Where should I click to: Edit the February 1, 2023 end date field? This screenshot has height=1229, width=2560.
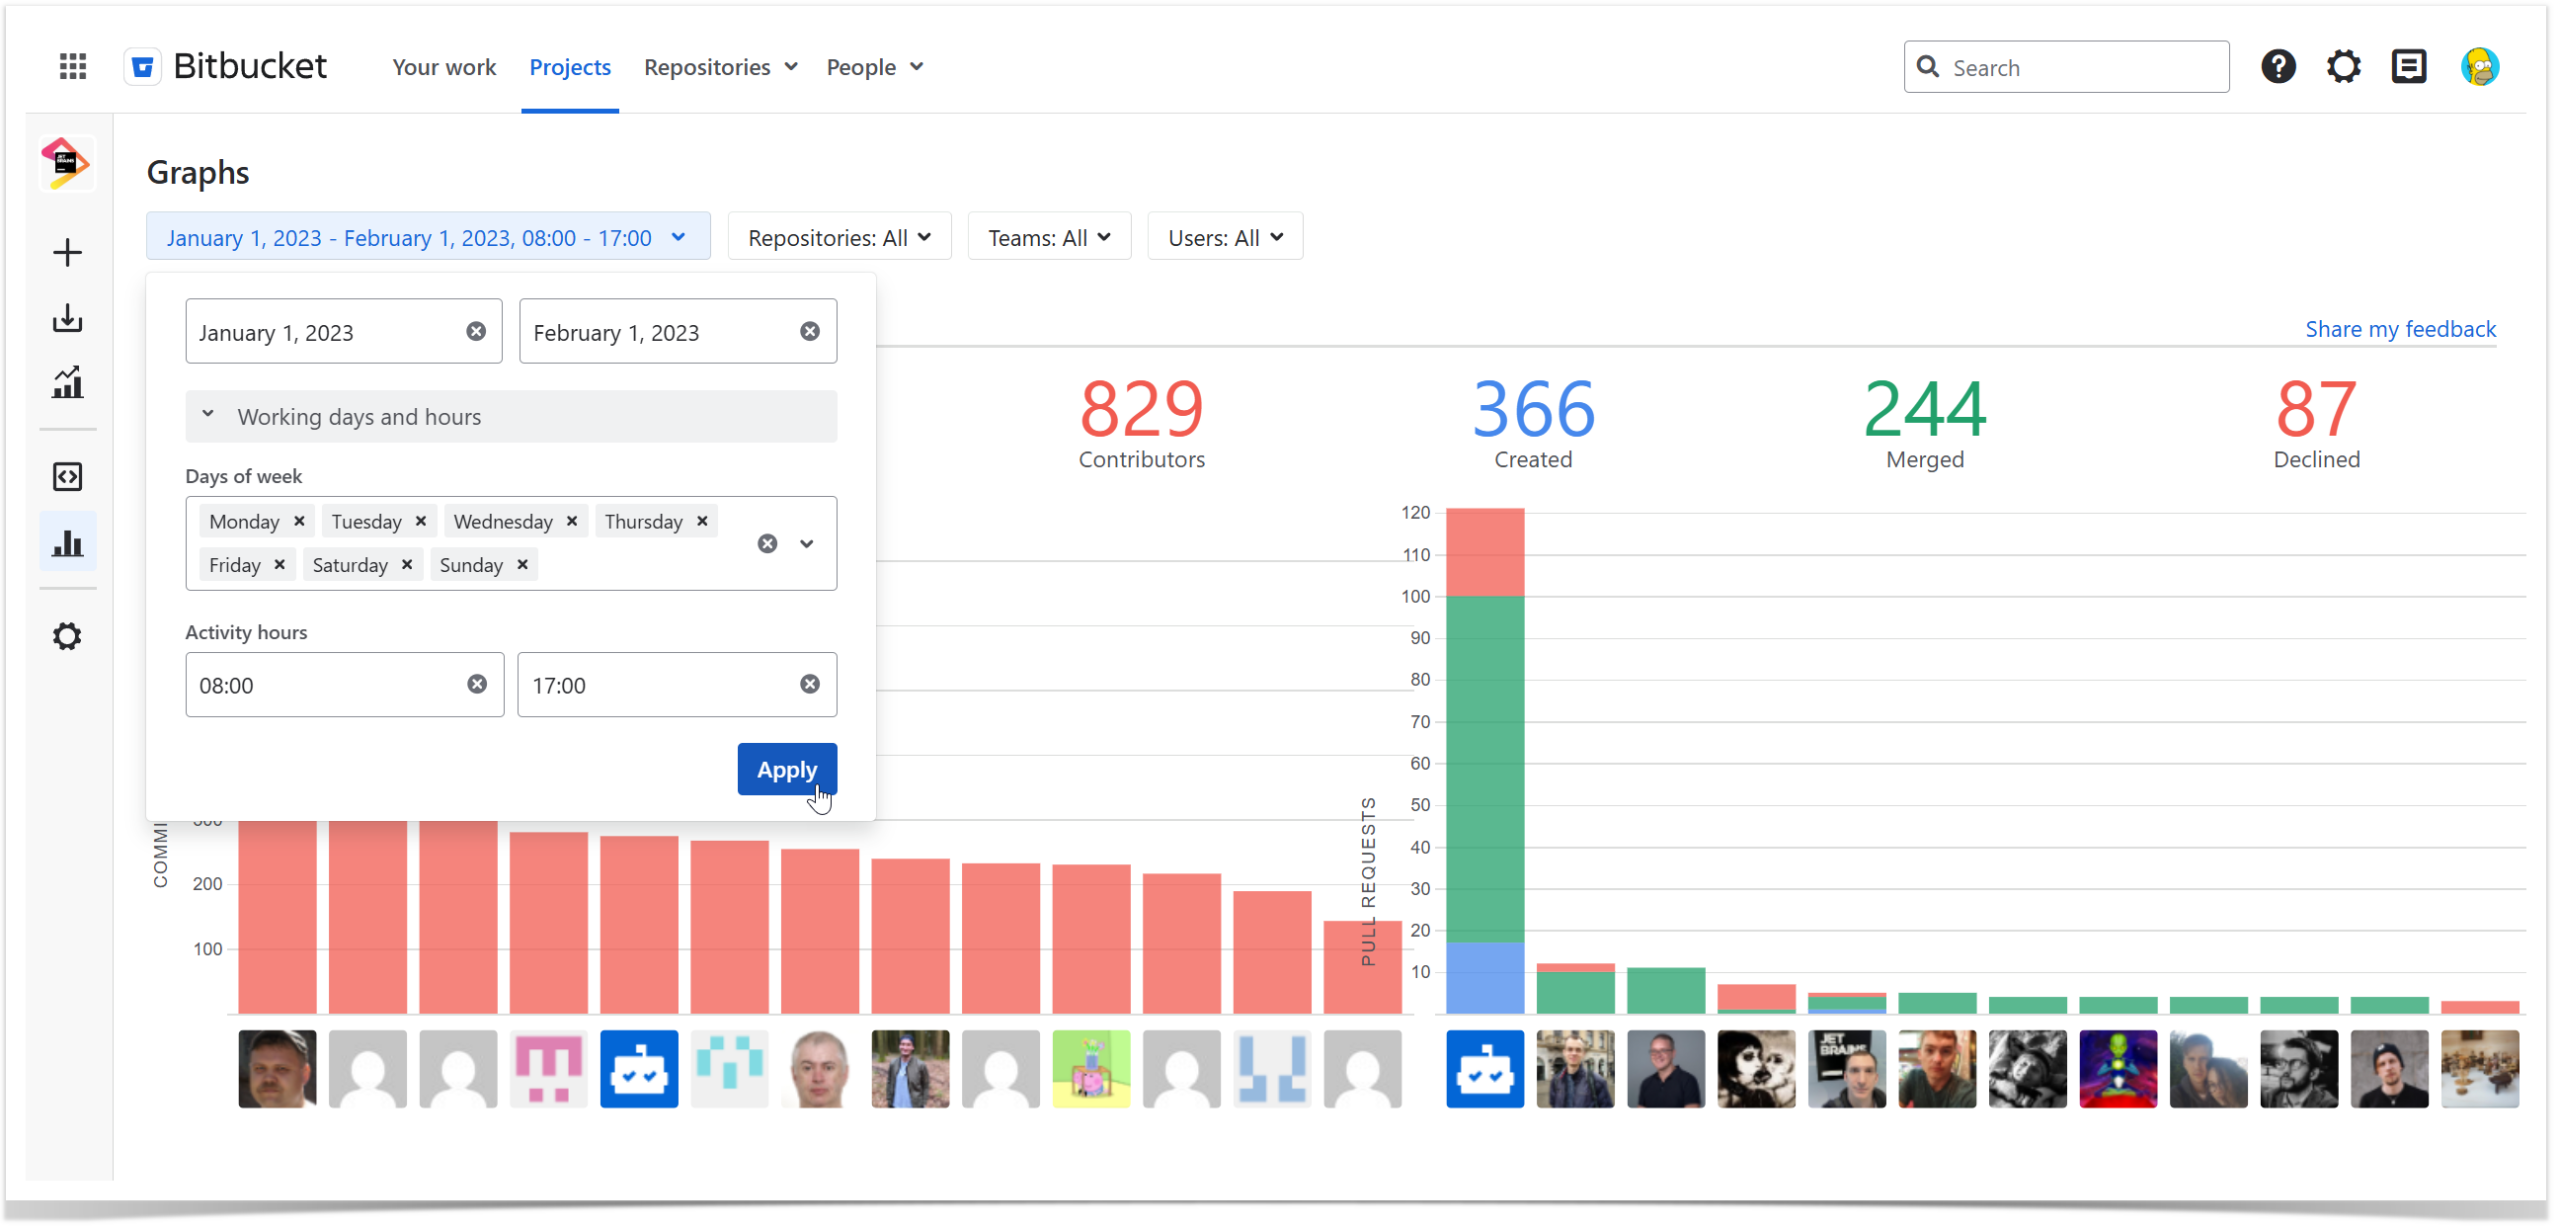[678, 331]
